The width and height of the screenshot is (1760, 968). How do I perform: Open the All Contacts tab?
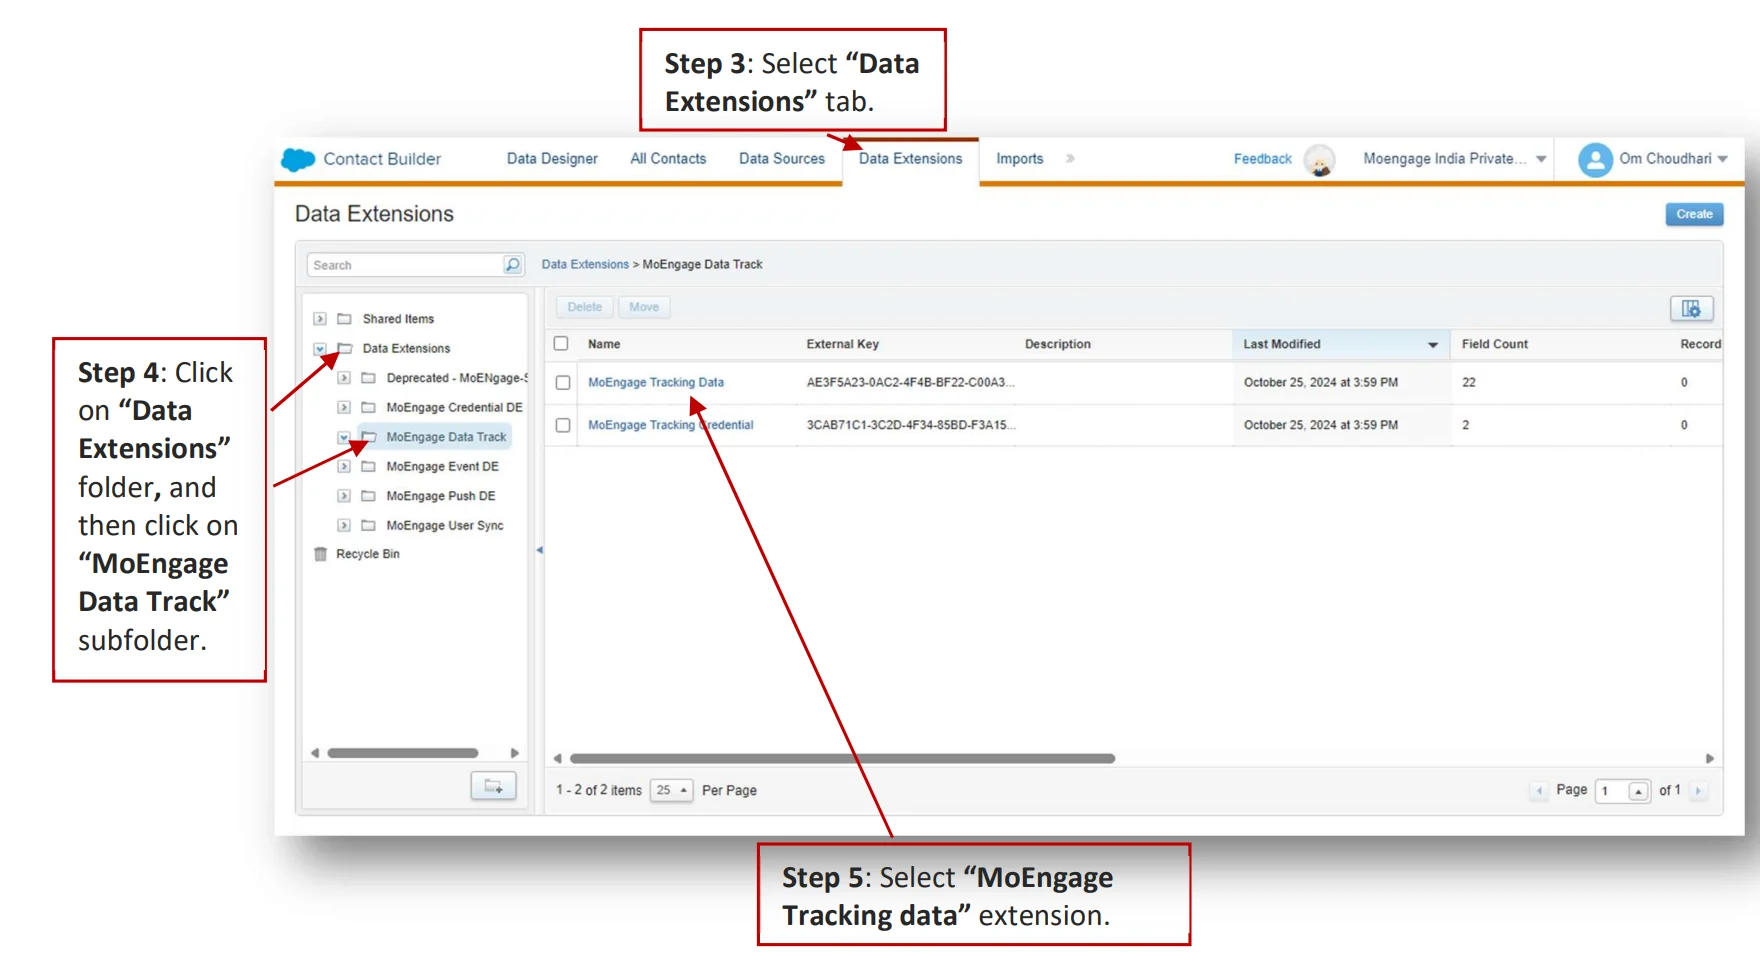pos(668,159)
